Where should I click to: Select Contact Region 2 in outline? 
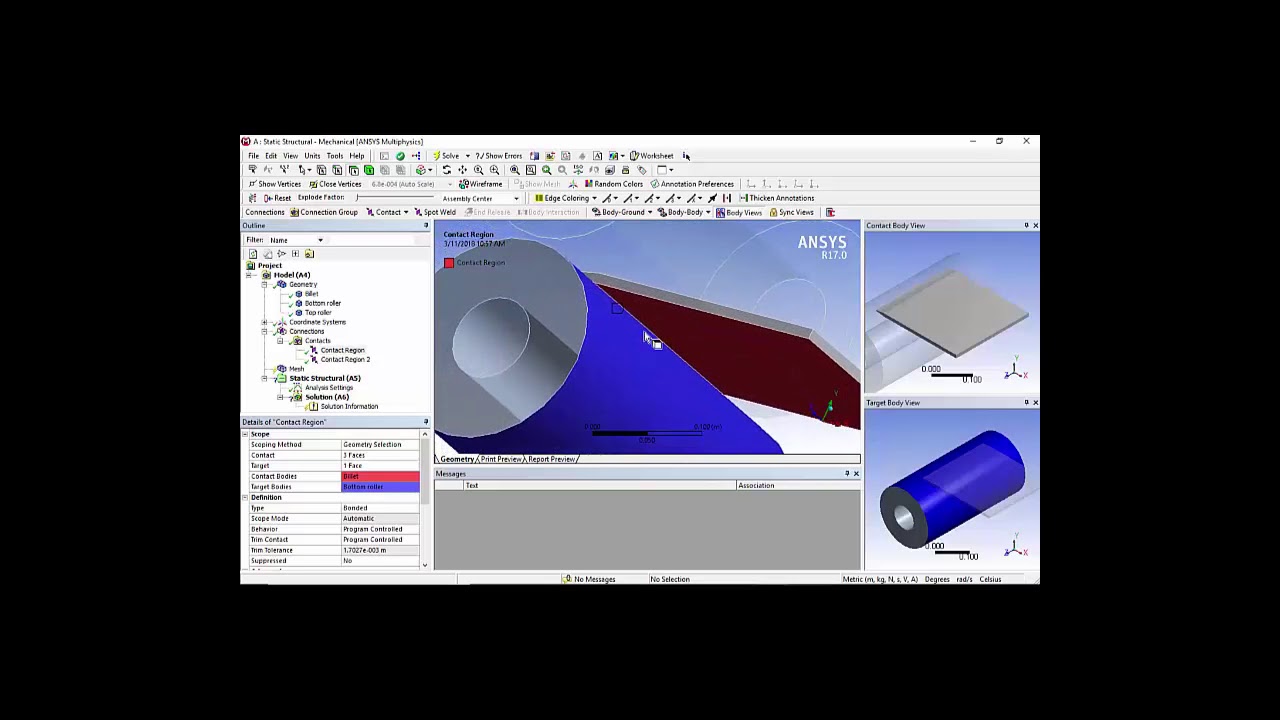point(345,360)
